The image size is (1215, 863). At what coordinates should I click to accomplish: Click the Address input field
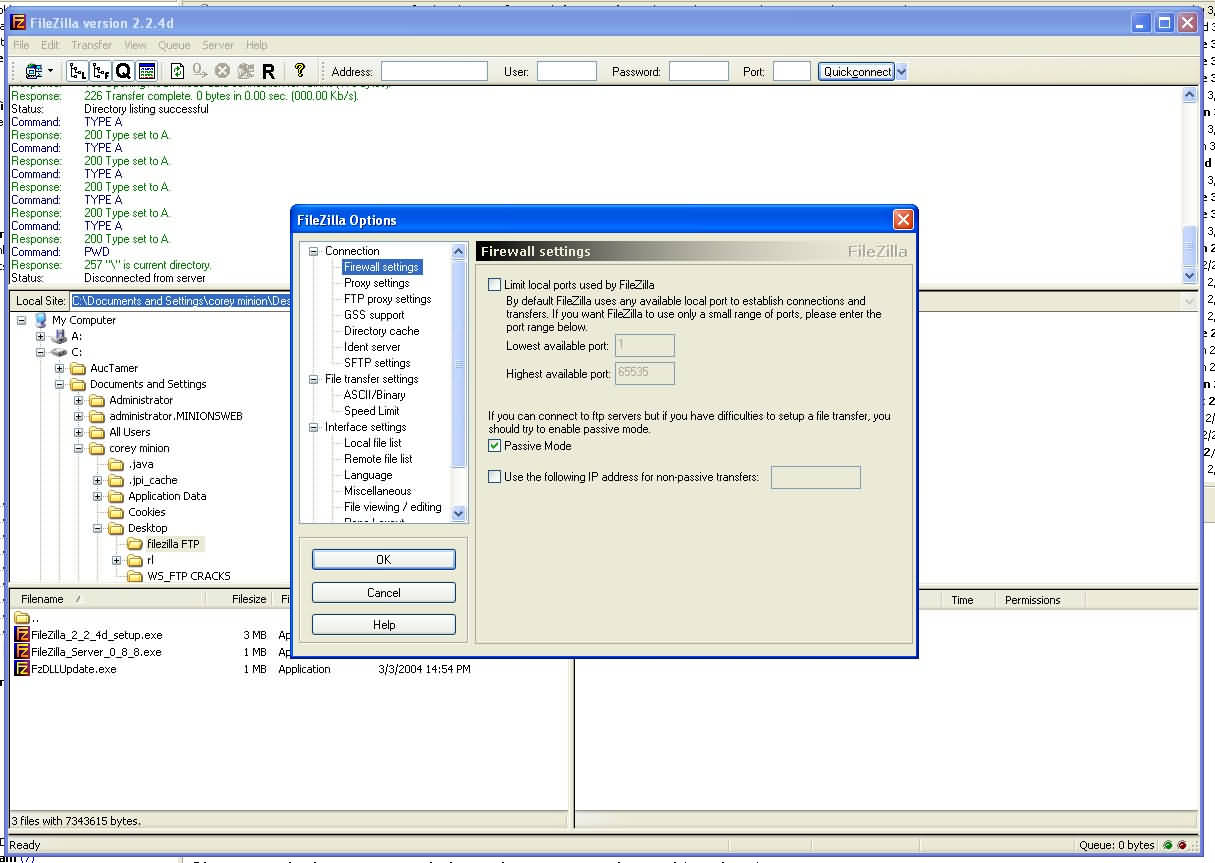click(x=434, y=71)
